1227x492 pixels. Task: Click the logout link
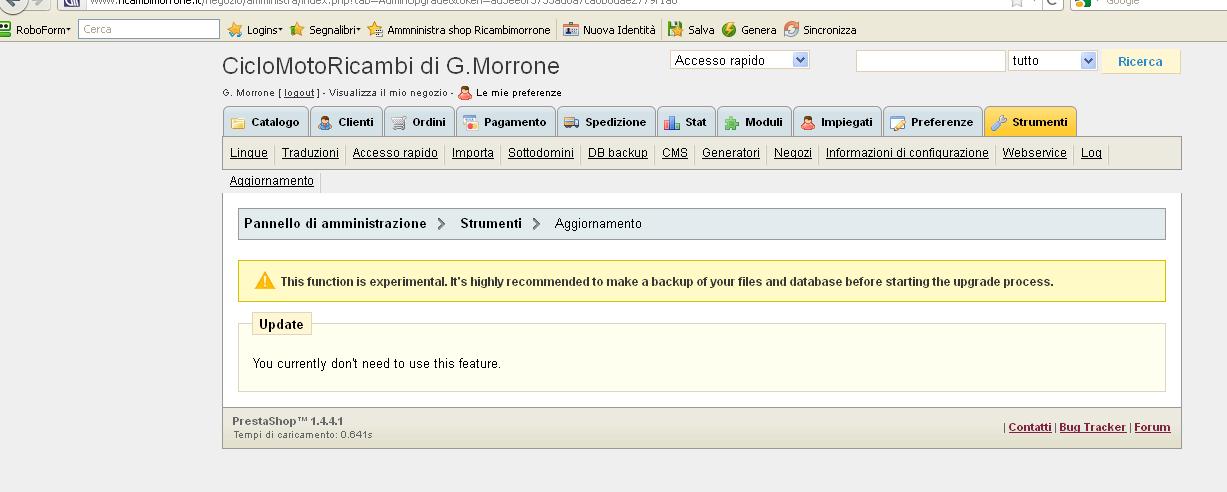pos(299,93)
